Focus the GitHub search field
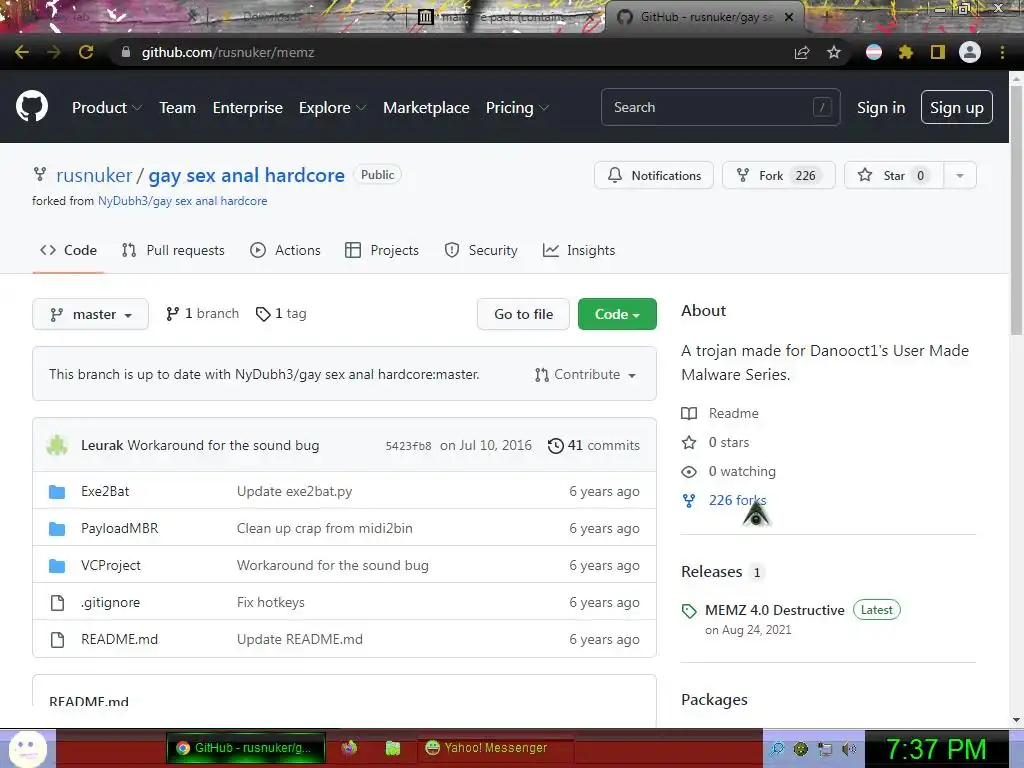Viewport: 1024px width, 768px height. pyautogui.click(x=720, y=107)
